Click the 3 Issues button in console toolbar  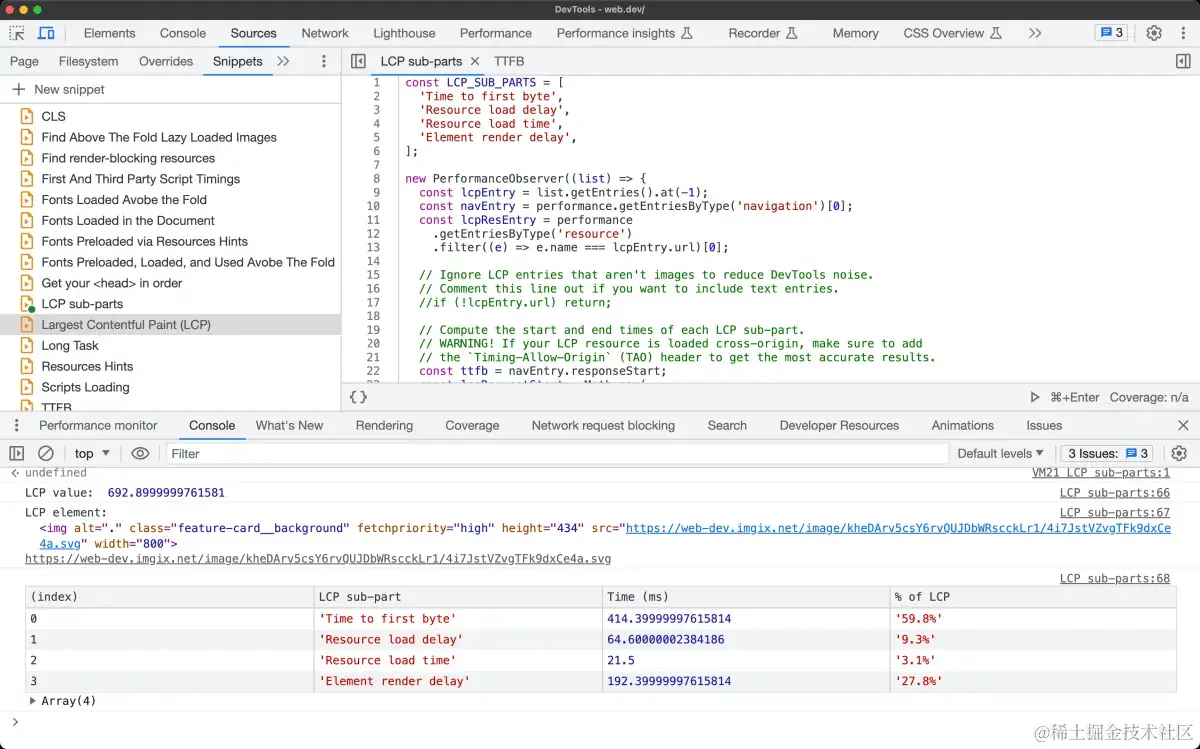point(1109,453)
